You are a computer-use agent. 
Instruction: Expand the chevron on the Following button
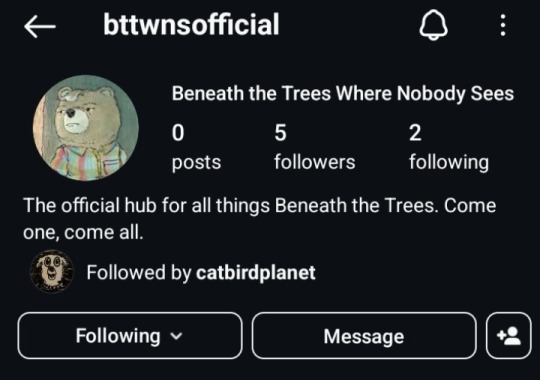coord(176,336)
